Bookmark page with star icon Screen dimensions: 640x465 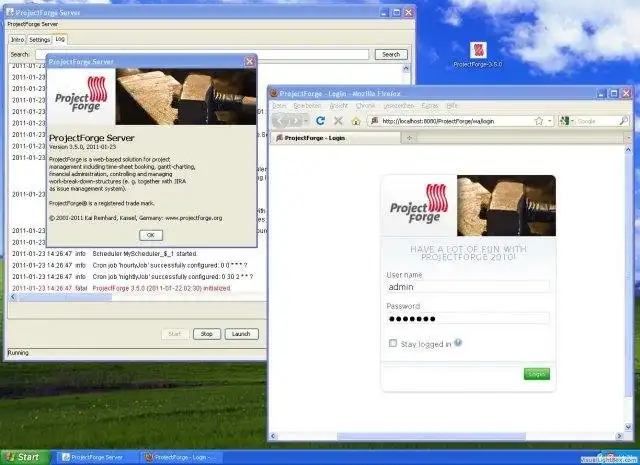pos(539,121)
